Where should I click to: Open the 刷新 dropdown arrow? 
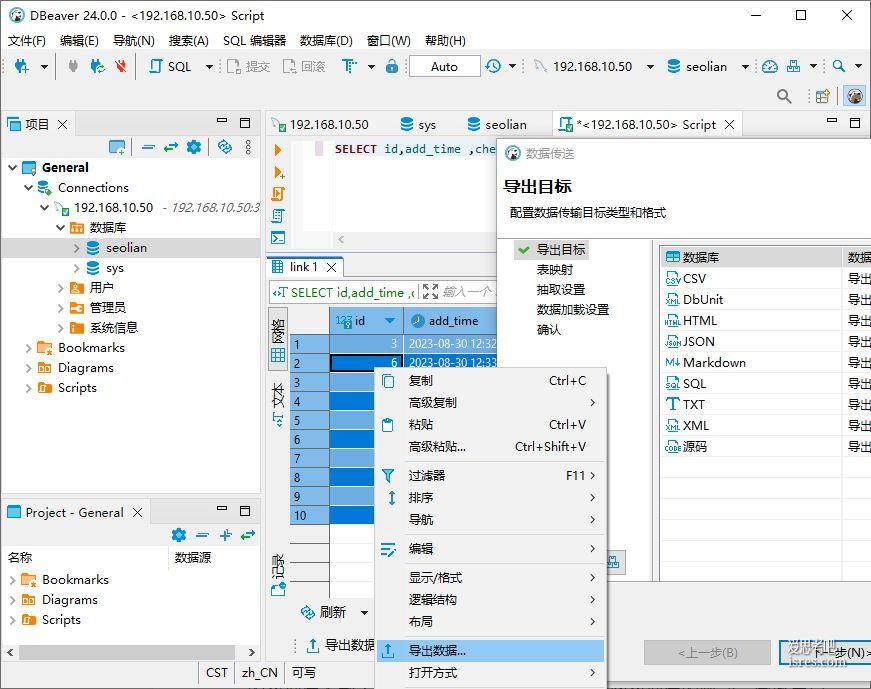(x=364, y=613)
